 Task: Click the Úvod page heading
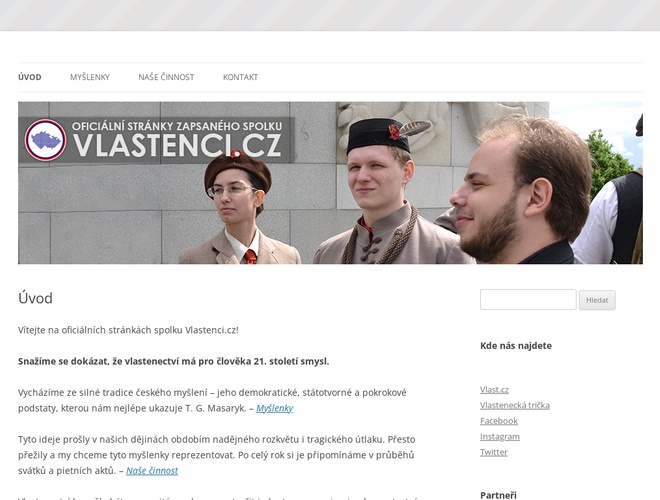pyautogui.click(x=35, y=298)
